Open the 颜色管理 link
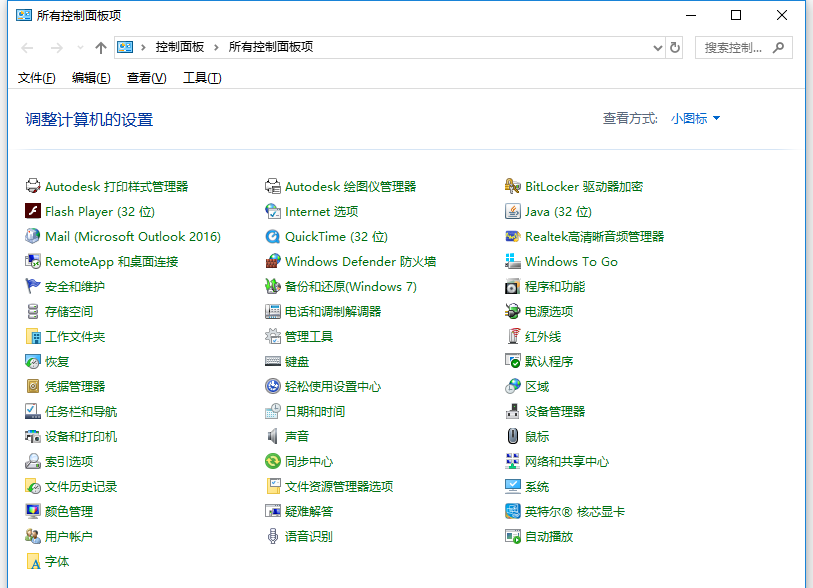Viewport: 813px width, 588px height. 68,511
